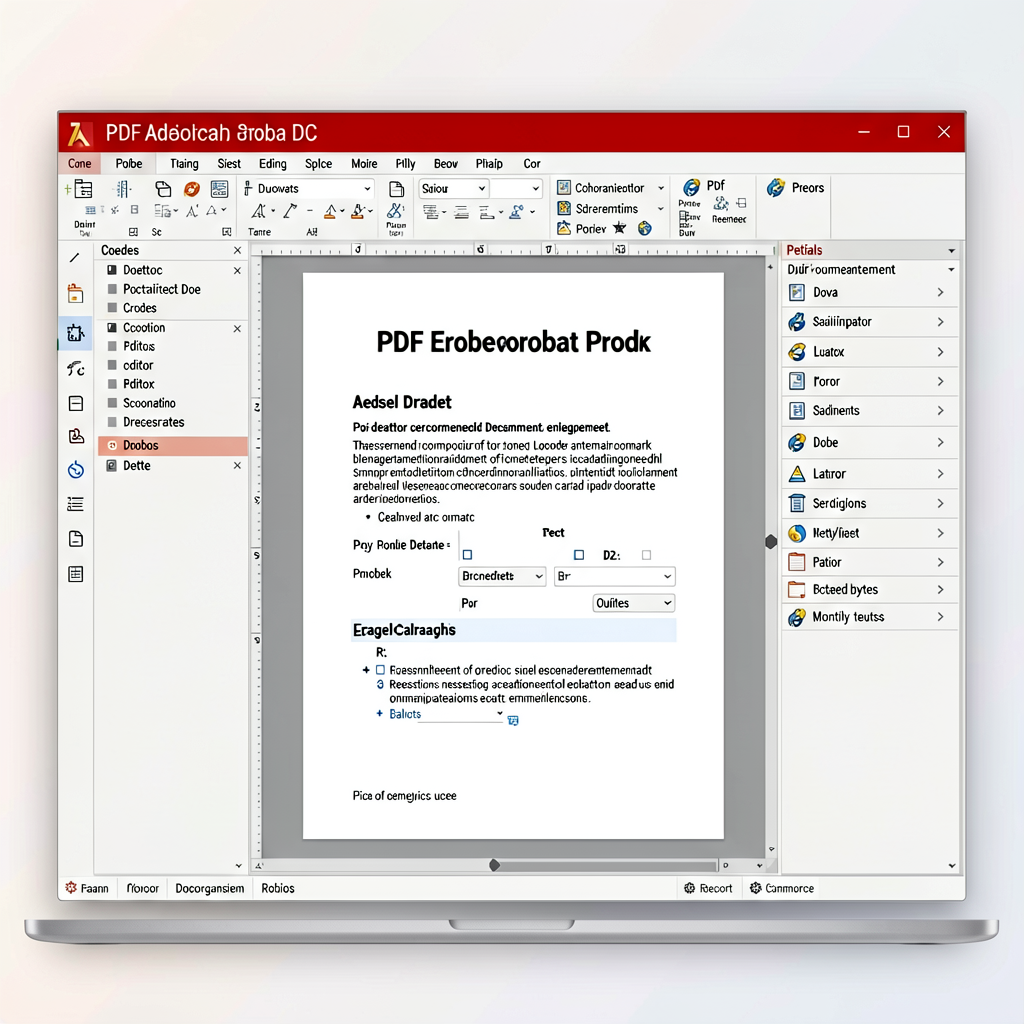
Task: Click the down arrow of vertical document scrollbar
Action: tap(771, 850)
